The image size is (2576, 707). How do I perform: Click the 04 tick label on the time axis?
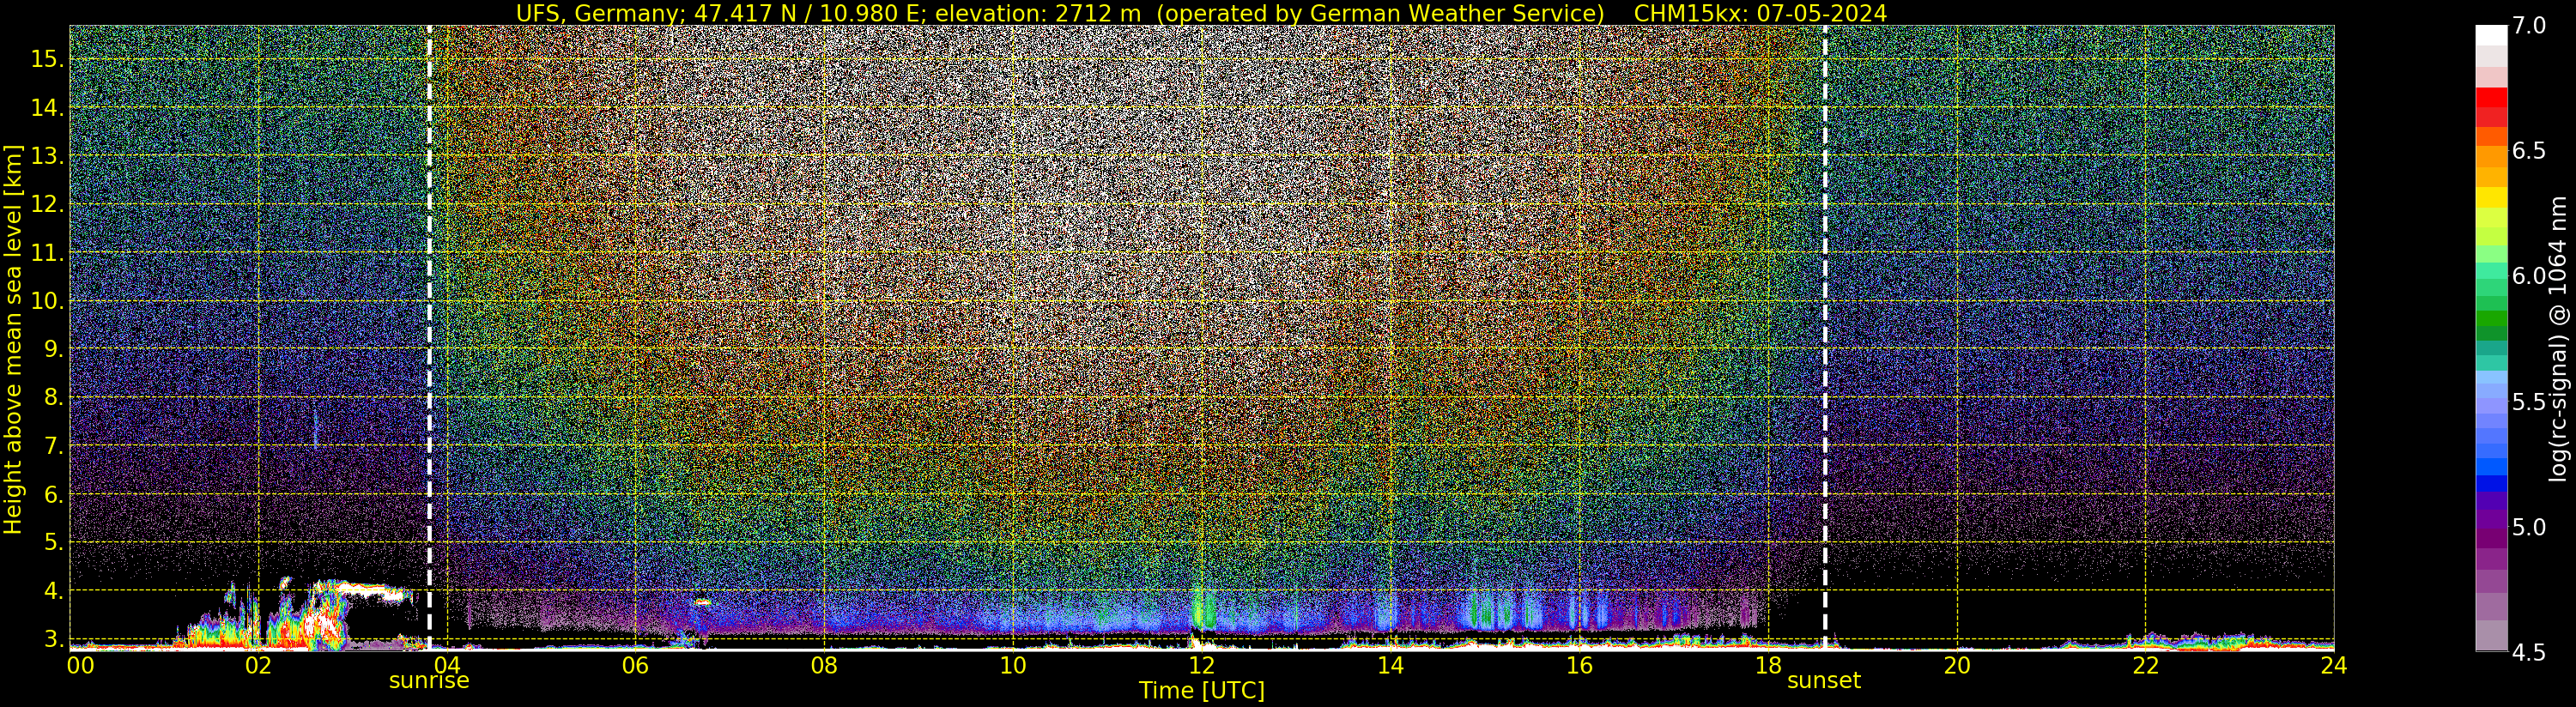446,665
